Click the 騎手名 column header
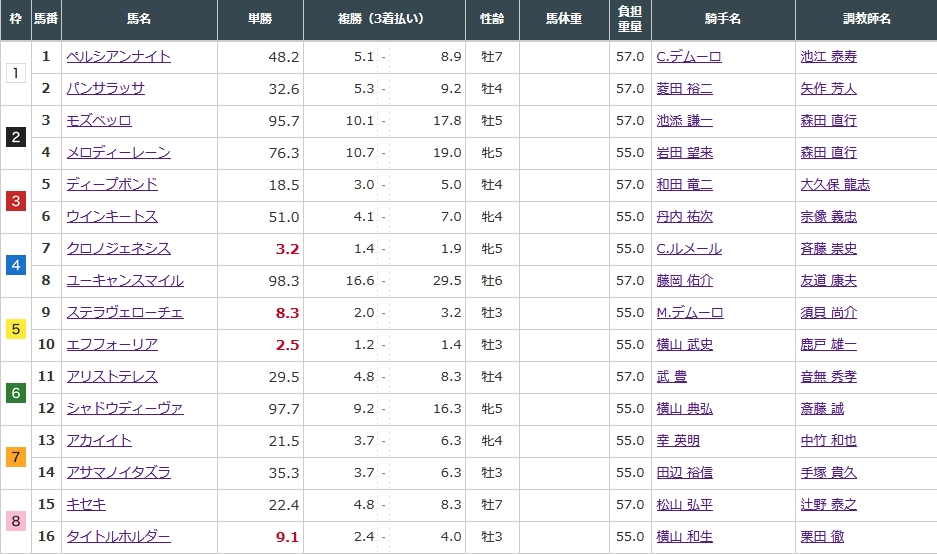This screenshot has width=937, height=554. 722,19
